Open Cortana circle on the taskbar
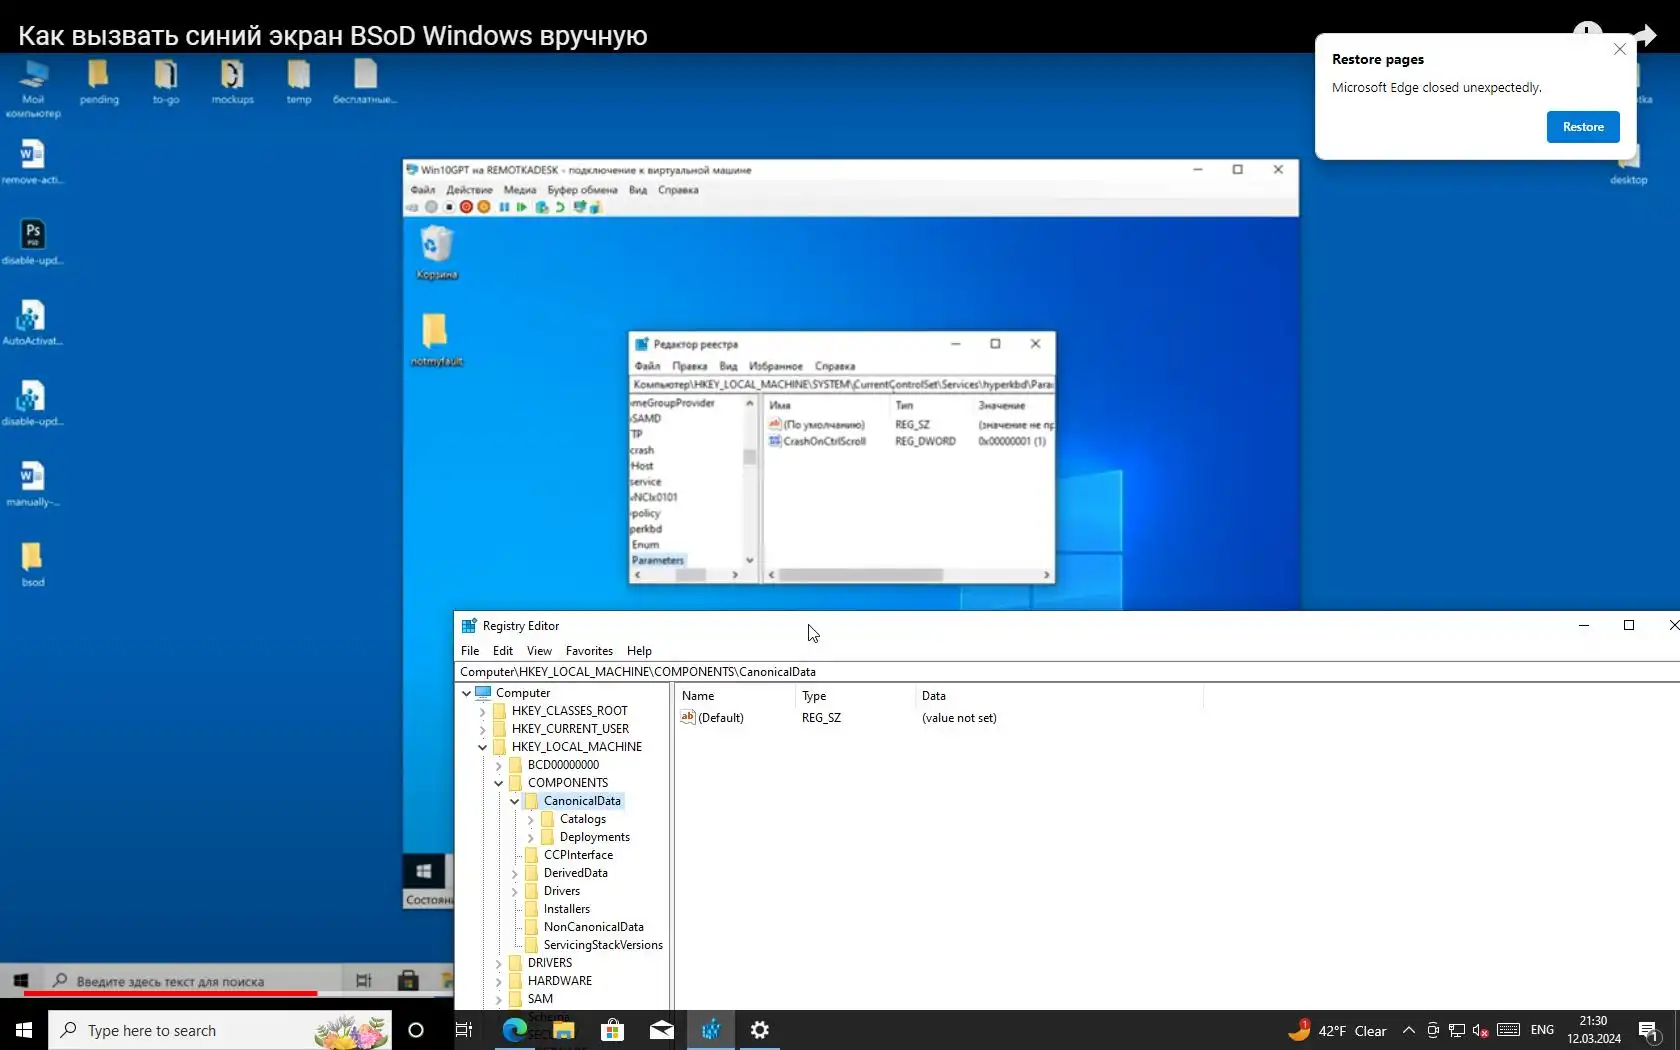The height and width of the screenshot is (1050, 1680). (416, 1030)
